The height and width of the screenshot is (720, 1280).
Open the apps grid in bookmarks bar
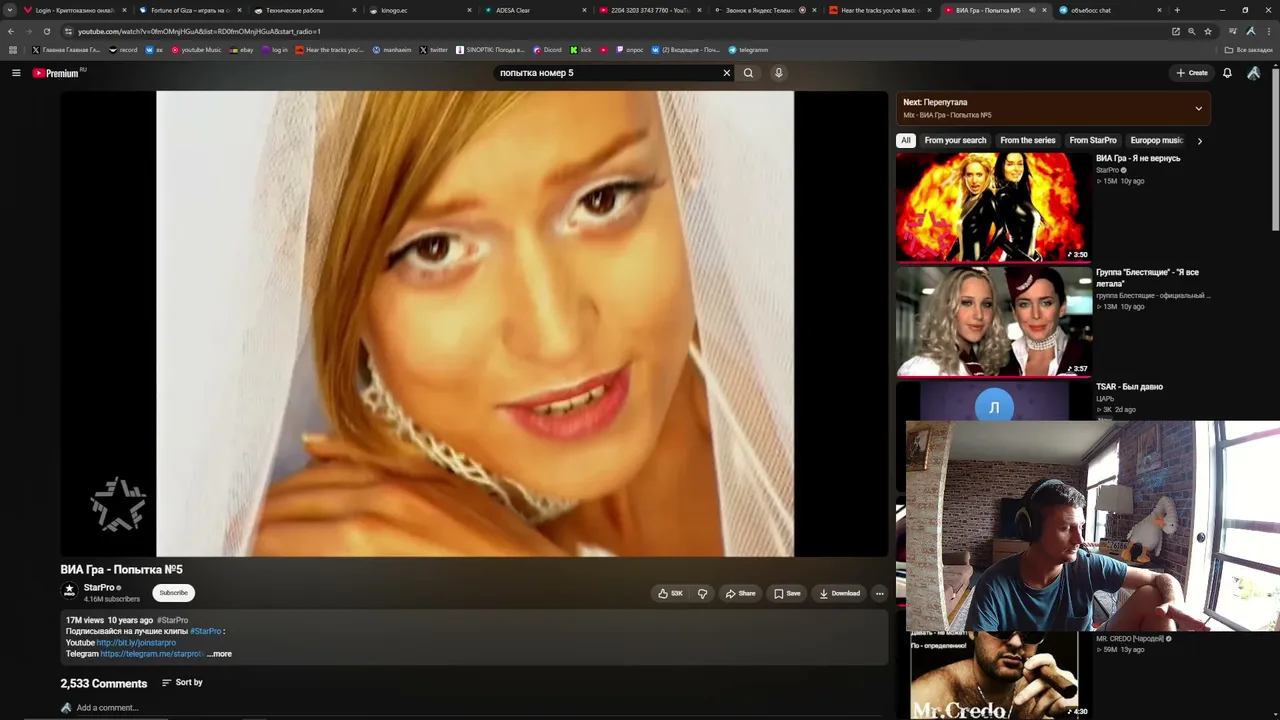(13, 50)
